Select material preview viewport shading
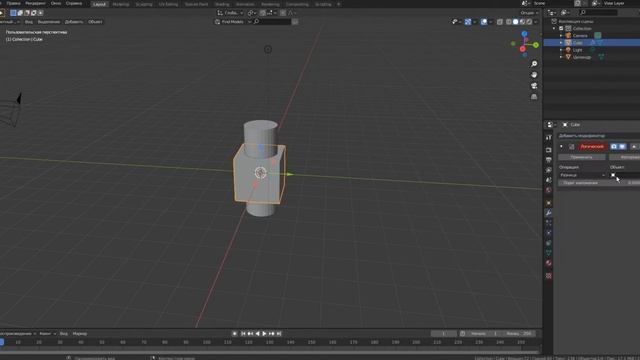The width and height of the screenshot is (640, 360). pyautogui.click(x=522, y=22)
